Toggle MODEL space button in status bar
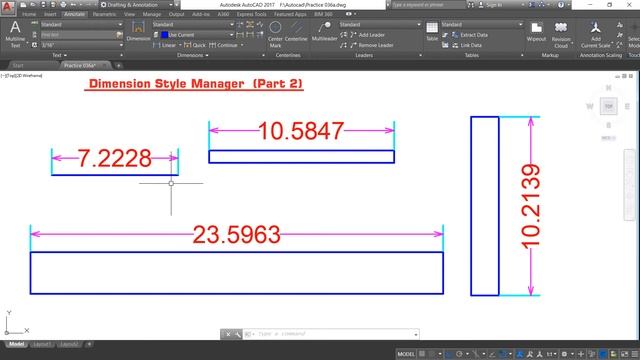Viewport: 640px width, 360px height. pyautogui.click(x=406, y=354)
